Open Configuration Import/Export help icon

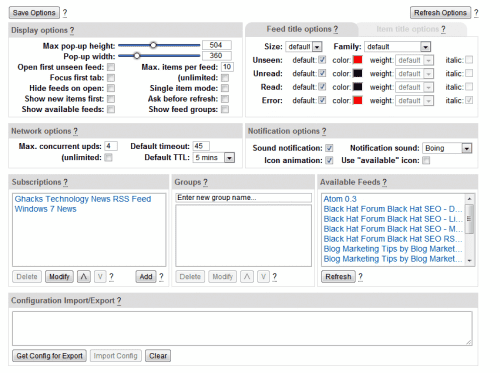coord(119,301)
